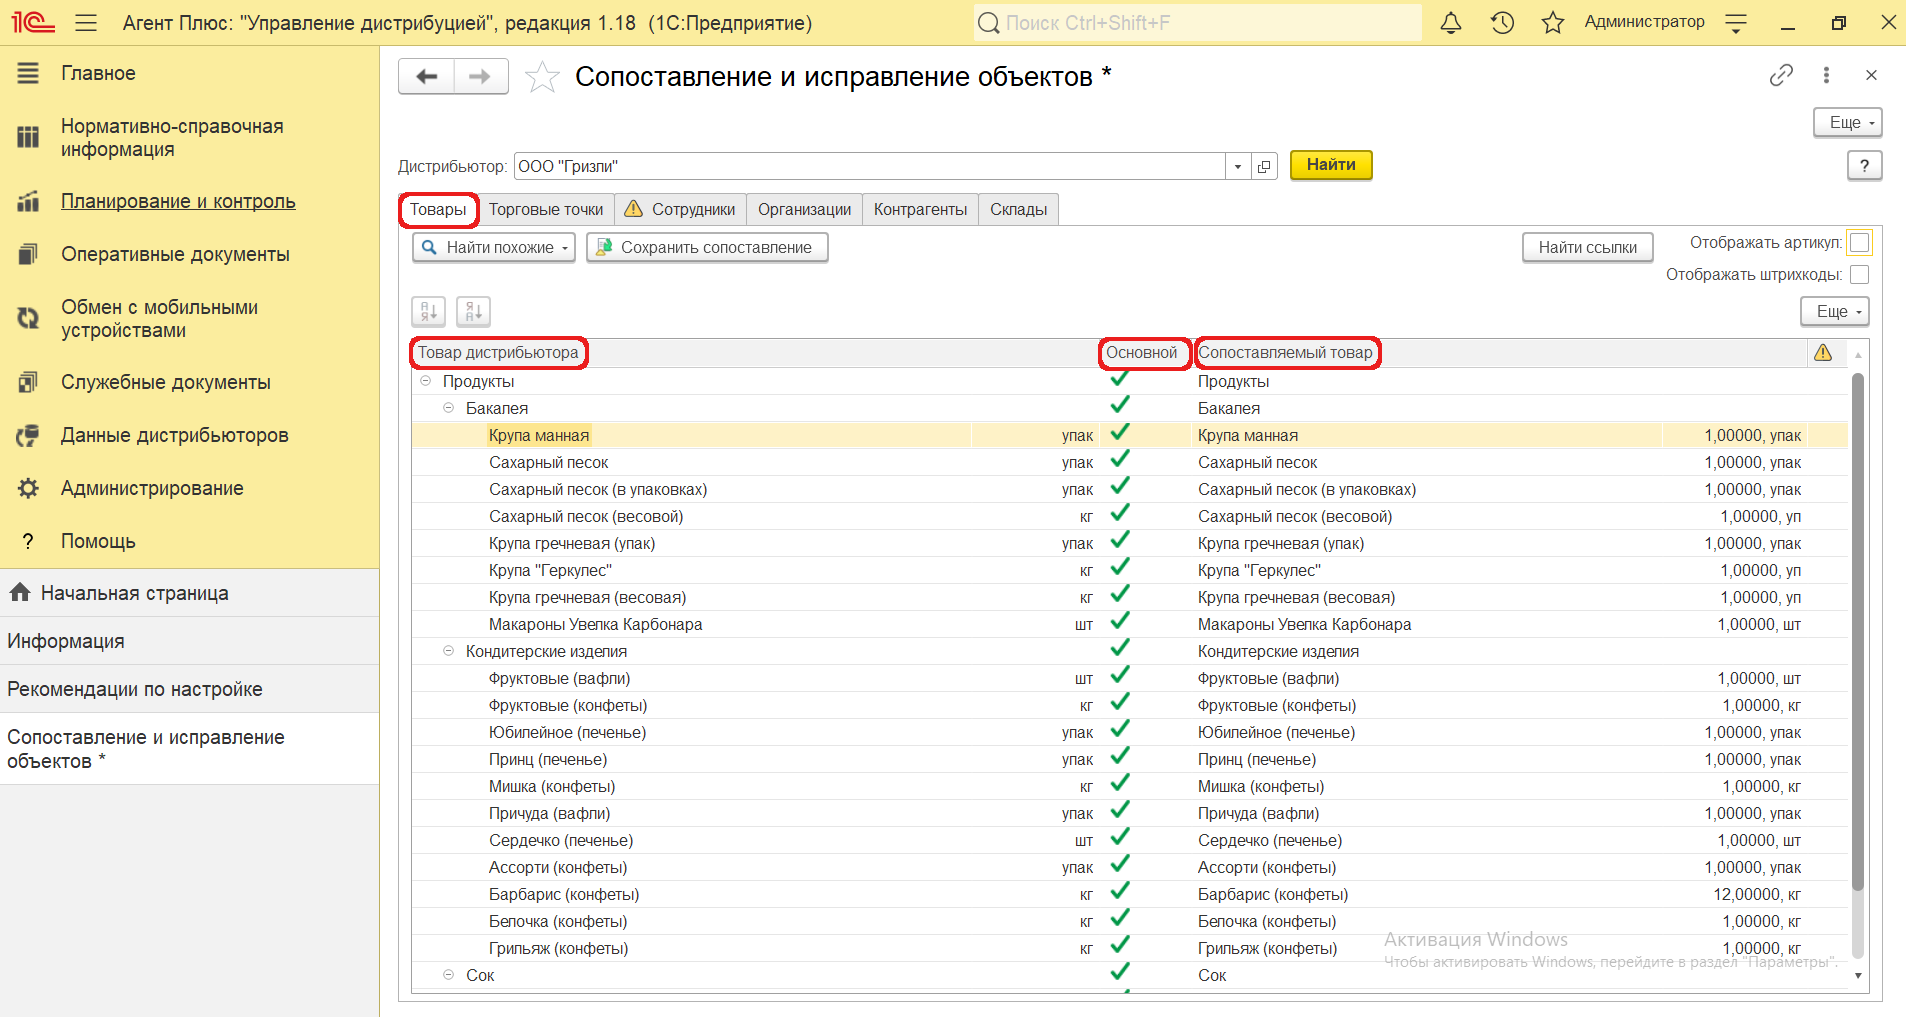Open service settings icon beside Администратор
This screenshot has width=1906, height=1017.
click(1737, 22)
